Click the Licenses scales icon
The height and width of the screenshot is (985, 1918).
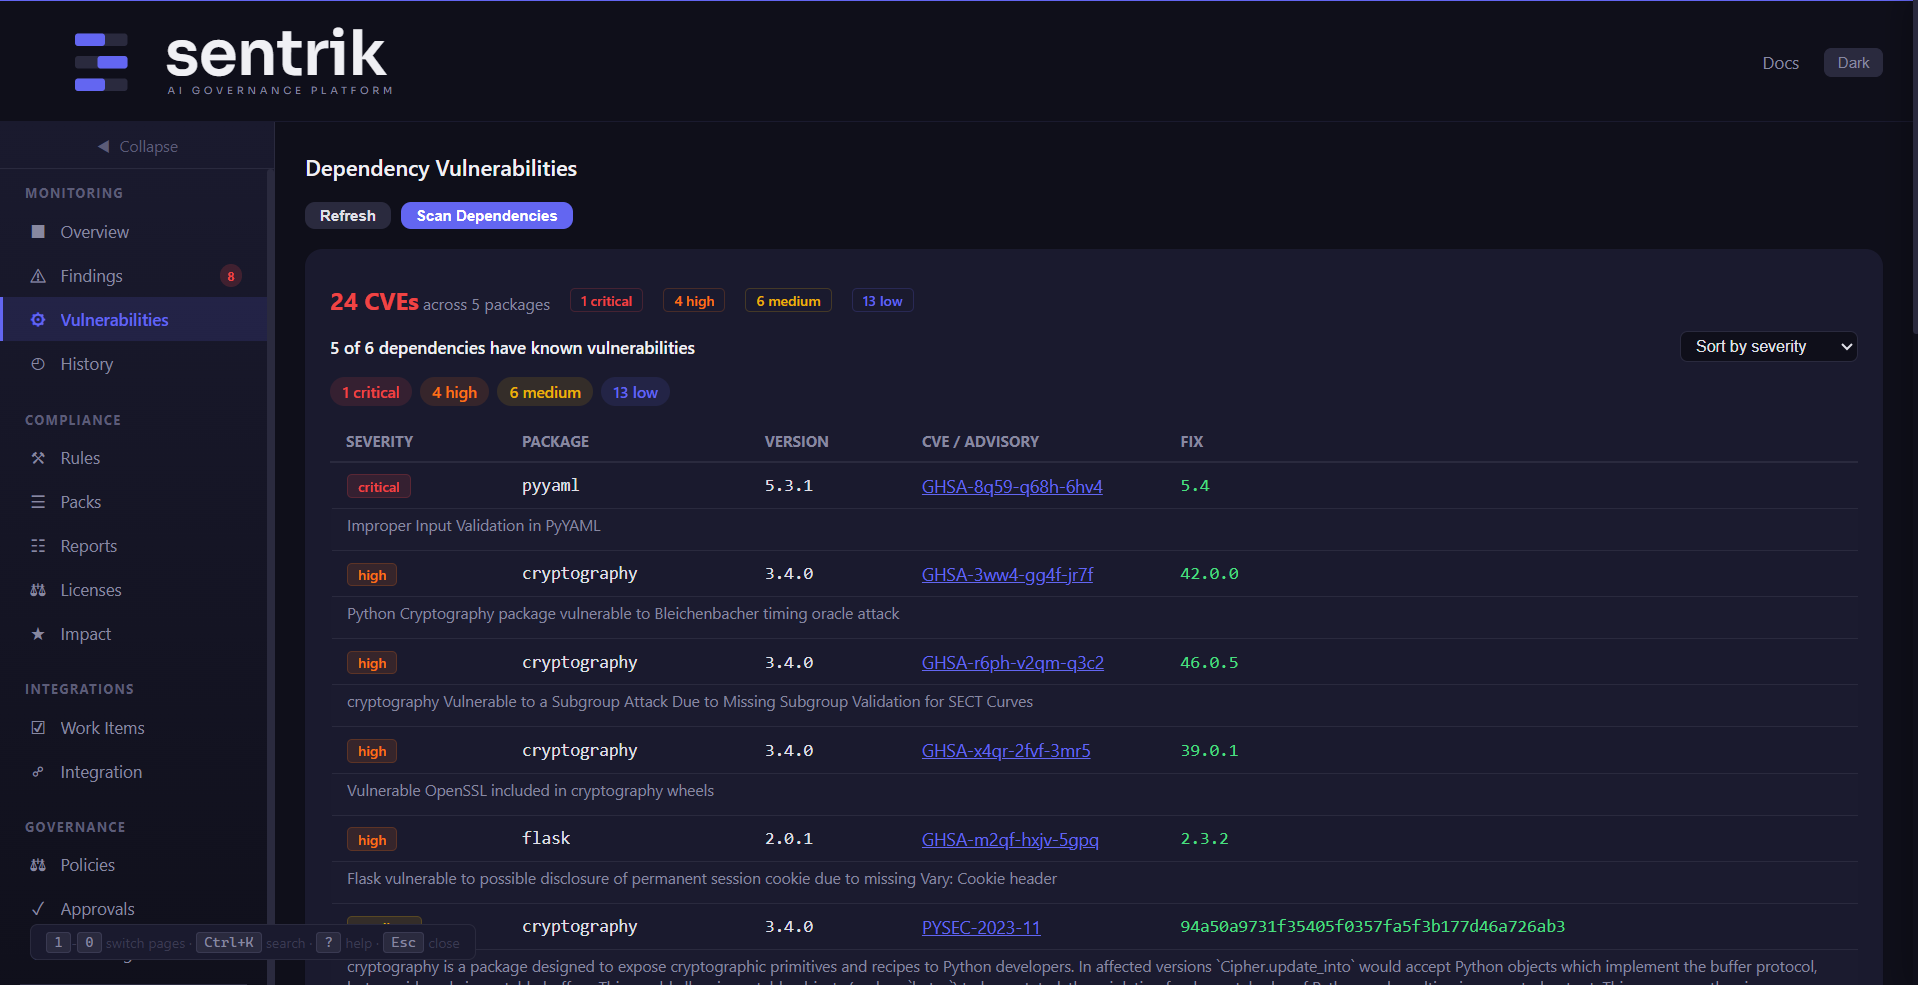coord(38,590)
